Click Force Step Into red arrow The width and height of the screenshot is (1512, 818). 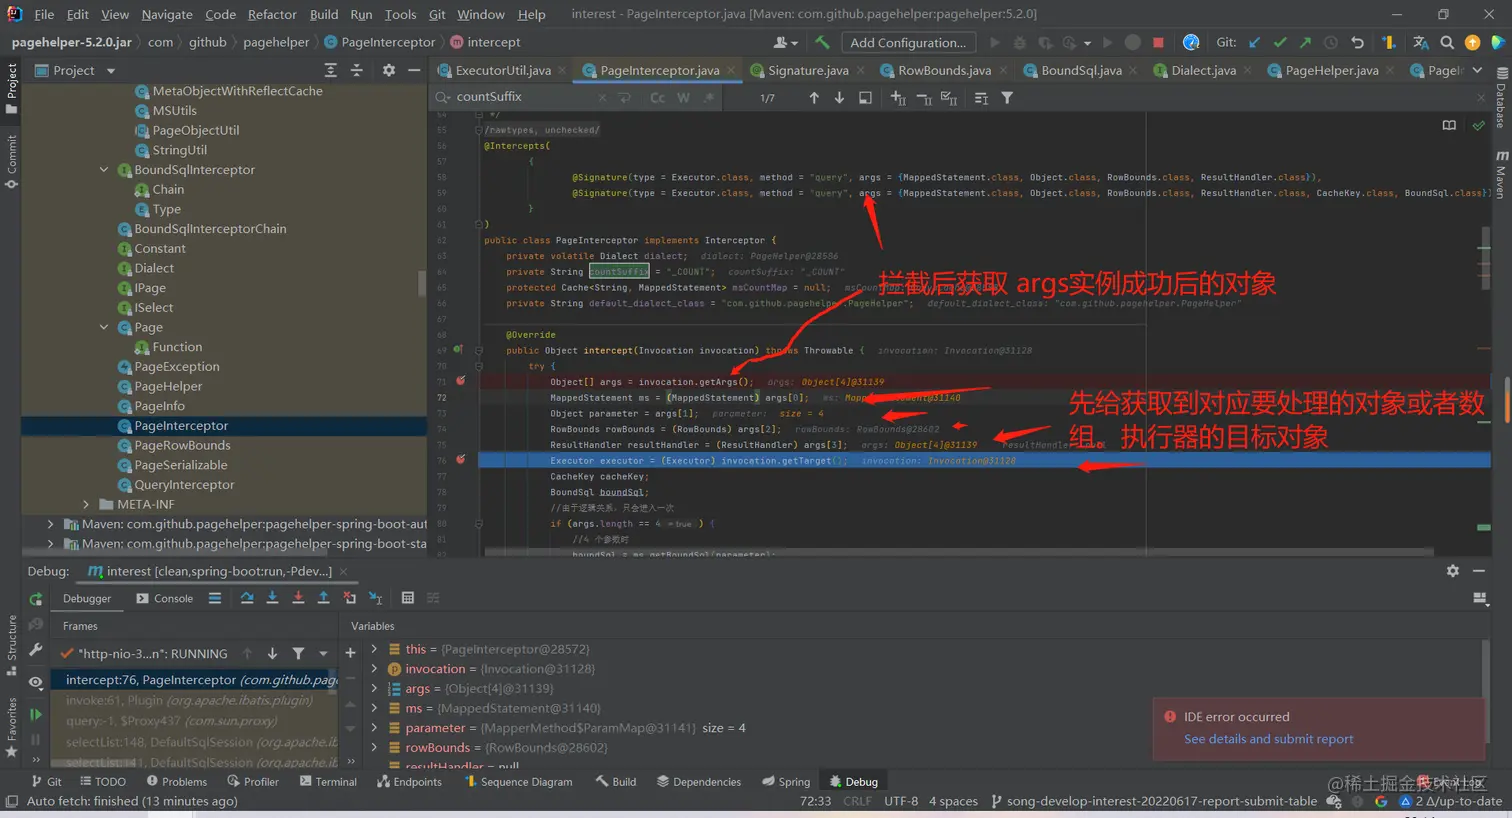coord(298,598)
